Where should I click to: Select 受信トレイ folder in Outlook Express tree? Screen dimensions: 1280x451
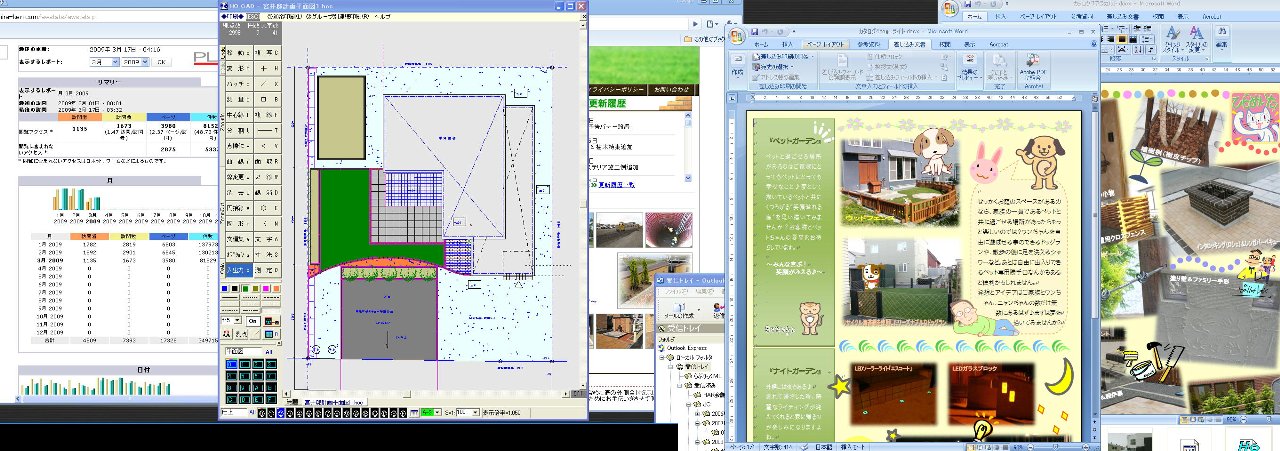[x=696, y=366]
